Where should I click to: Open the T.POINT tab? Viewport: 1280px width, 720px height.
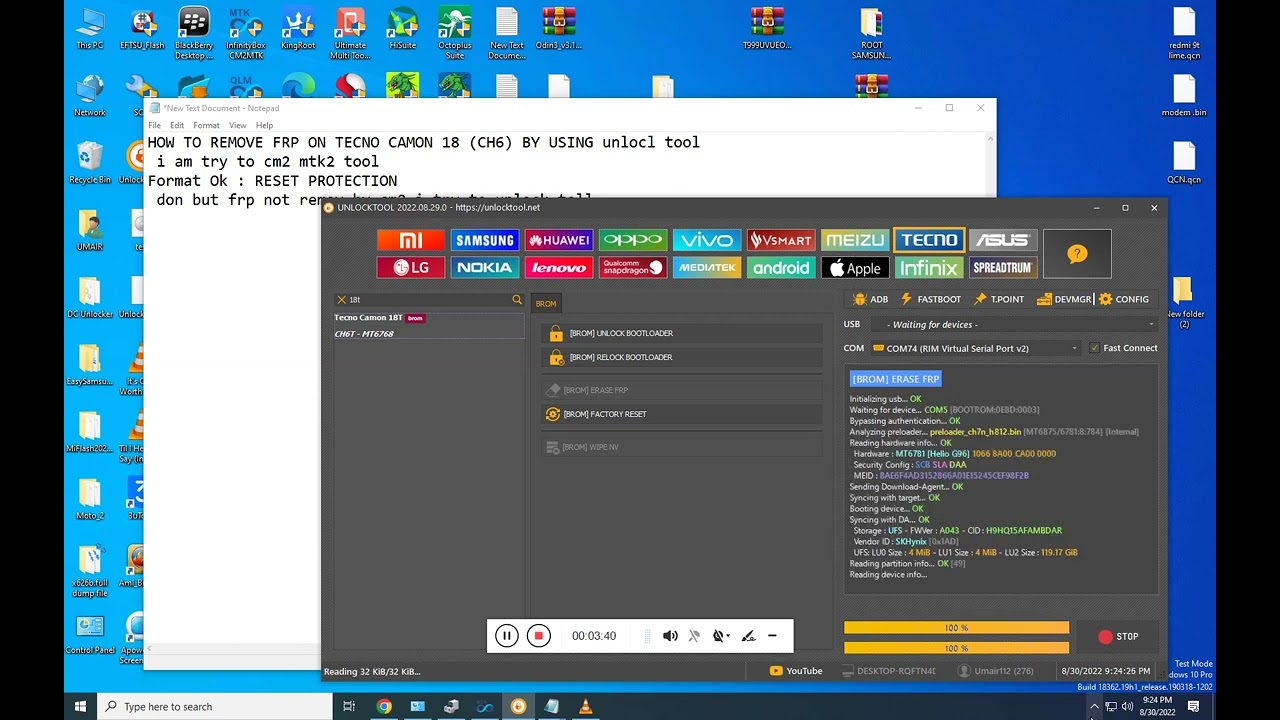click(999, 299)
